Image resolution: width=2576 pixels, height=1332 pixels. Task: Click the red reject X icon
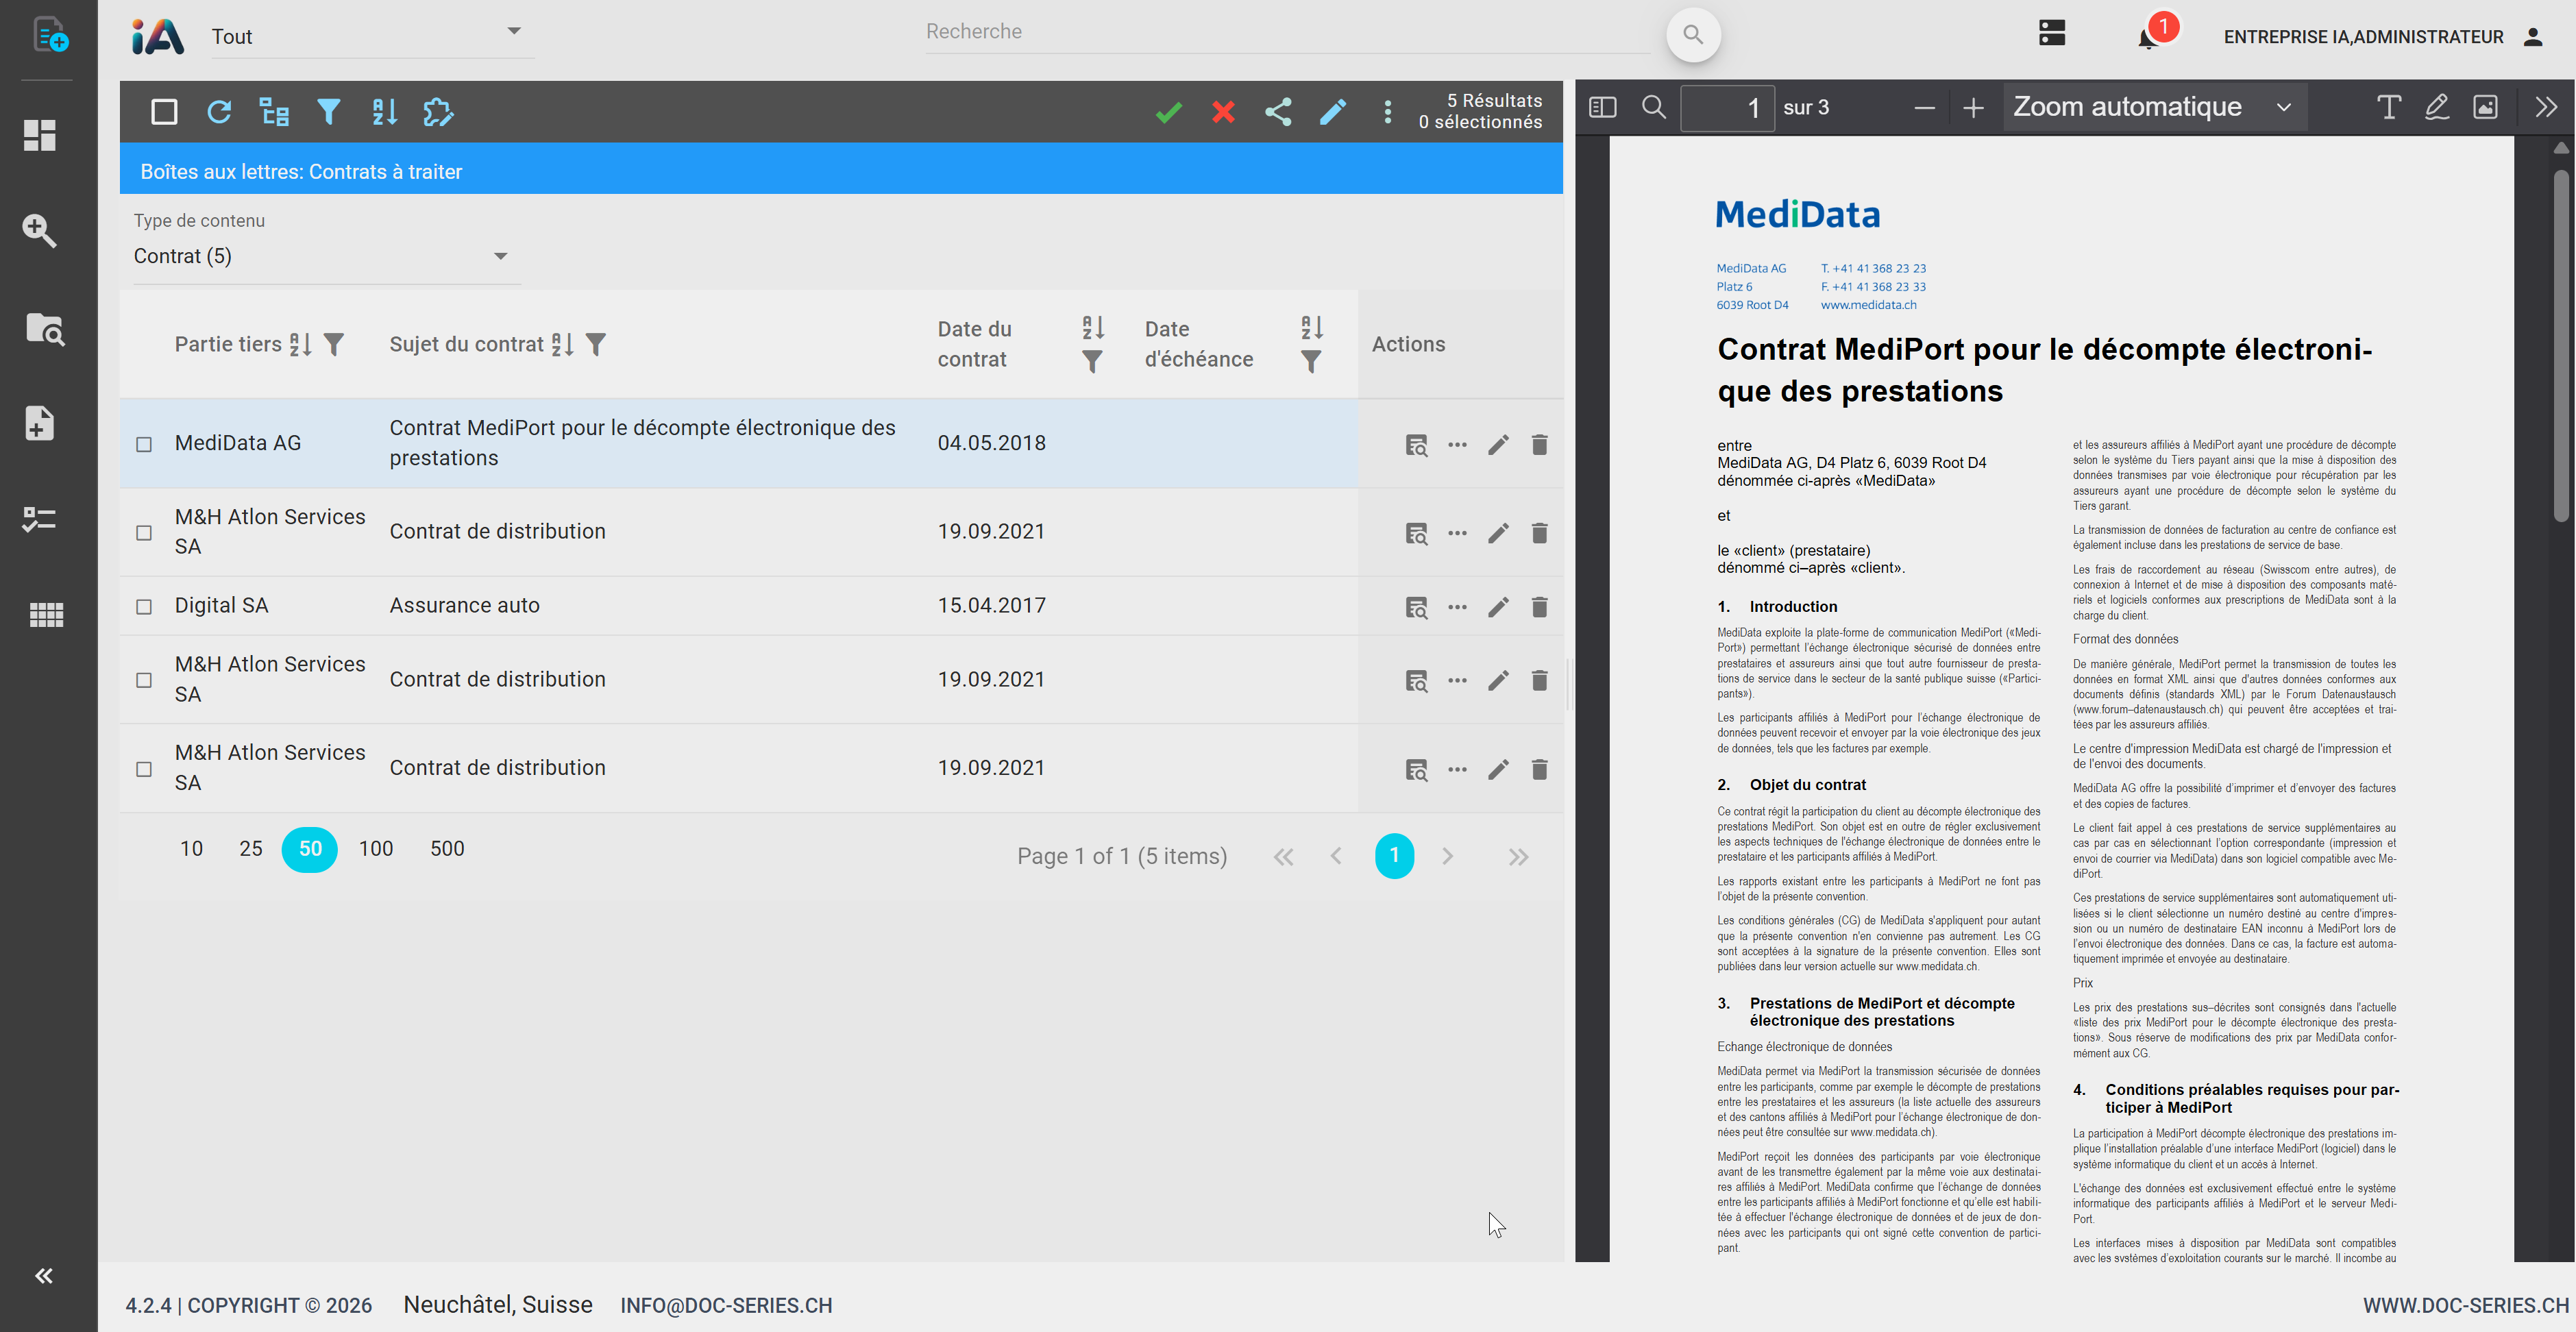pyautogui.click(x=1223, y=112)
